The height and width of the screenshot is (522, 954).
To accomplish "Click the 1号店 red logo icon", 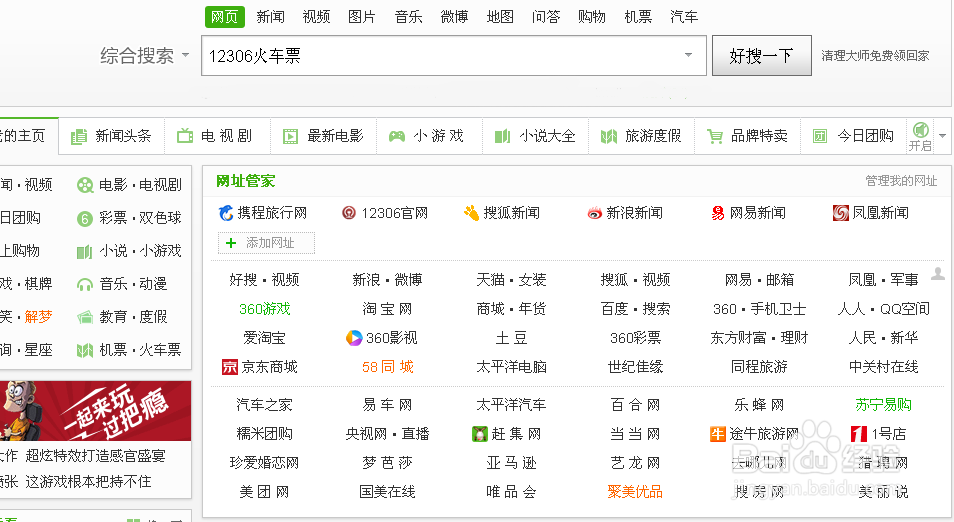I will coord(859,434).
